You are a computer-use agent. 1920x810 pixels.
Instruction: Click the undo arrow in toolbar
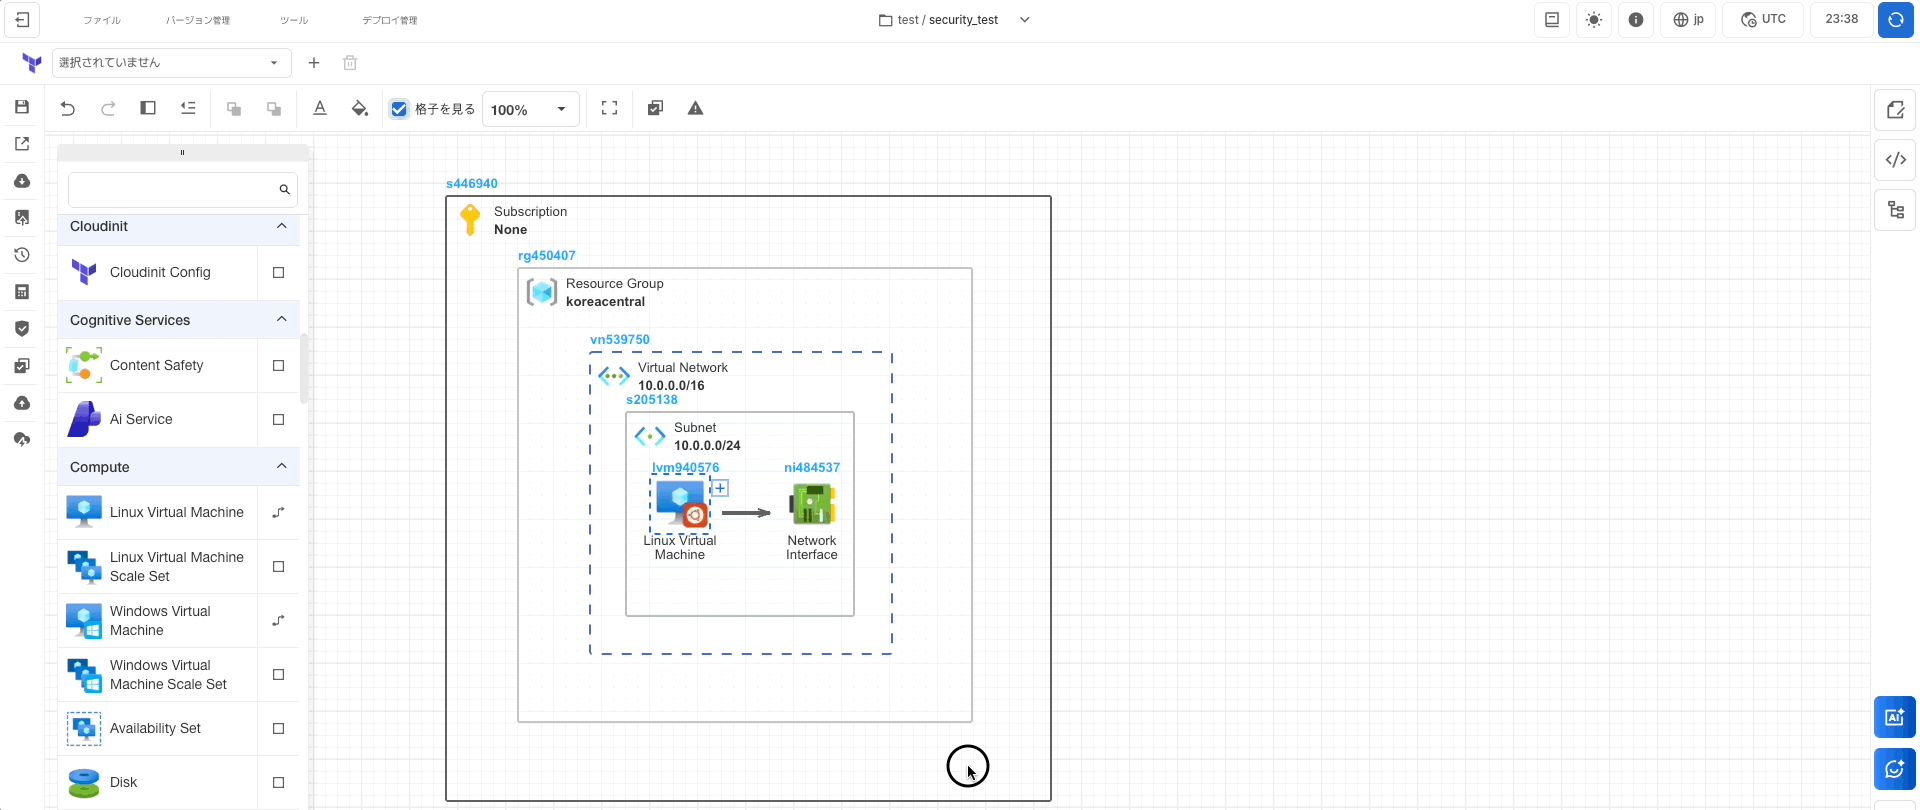point(68,109)
